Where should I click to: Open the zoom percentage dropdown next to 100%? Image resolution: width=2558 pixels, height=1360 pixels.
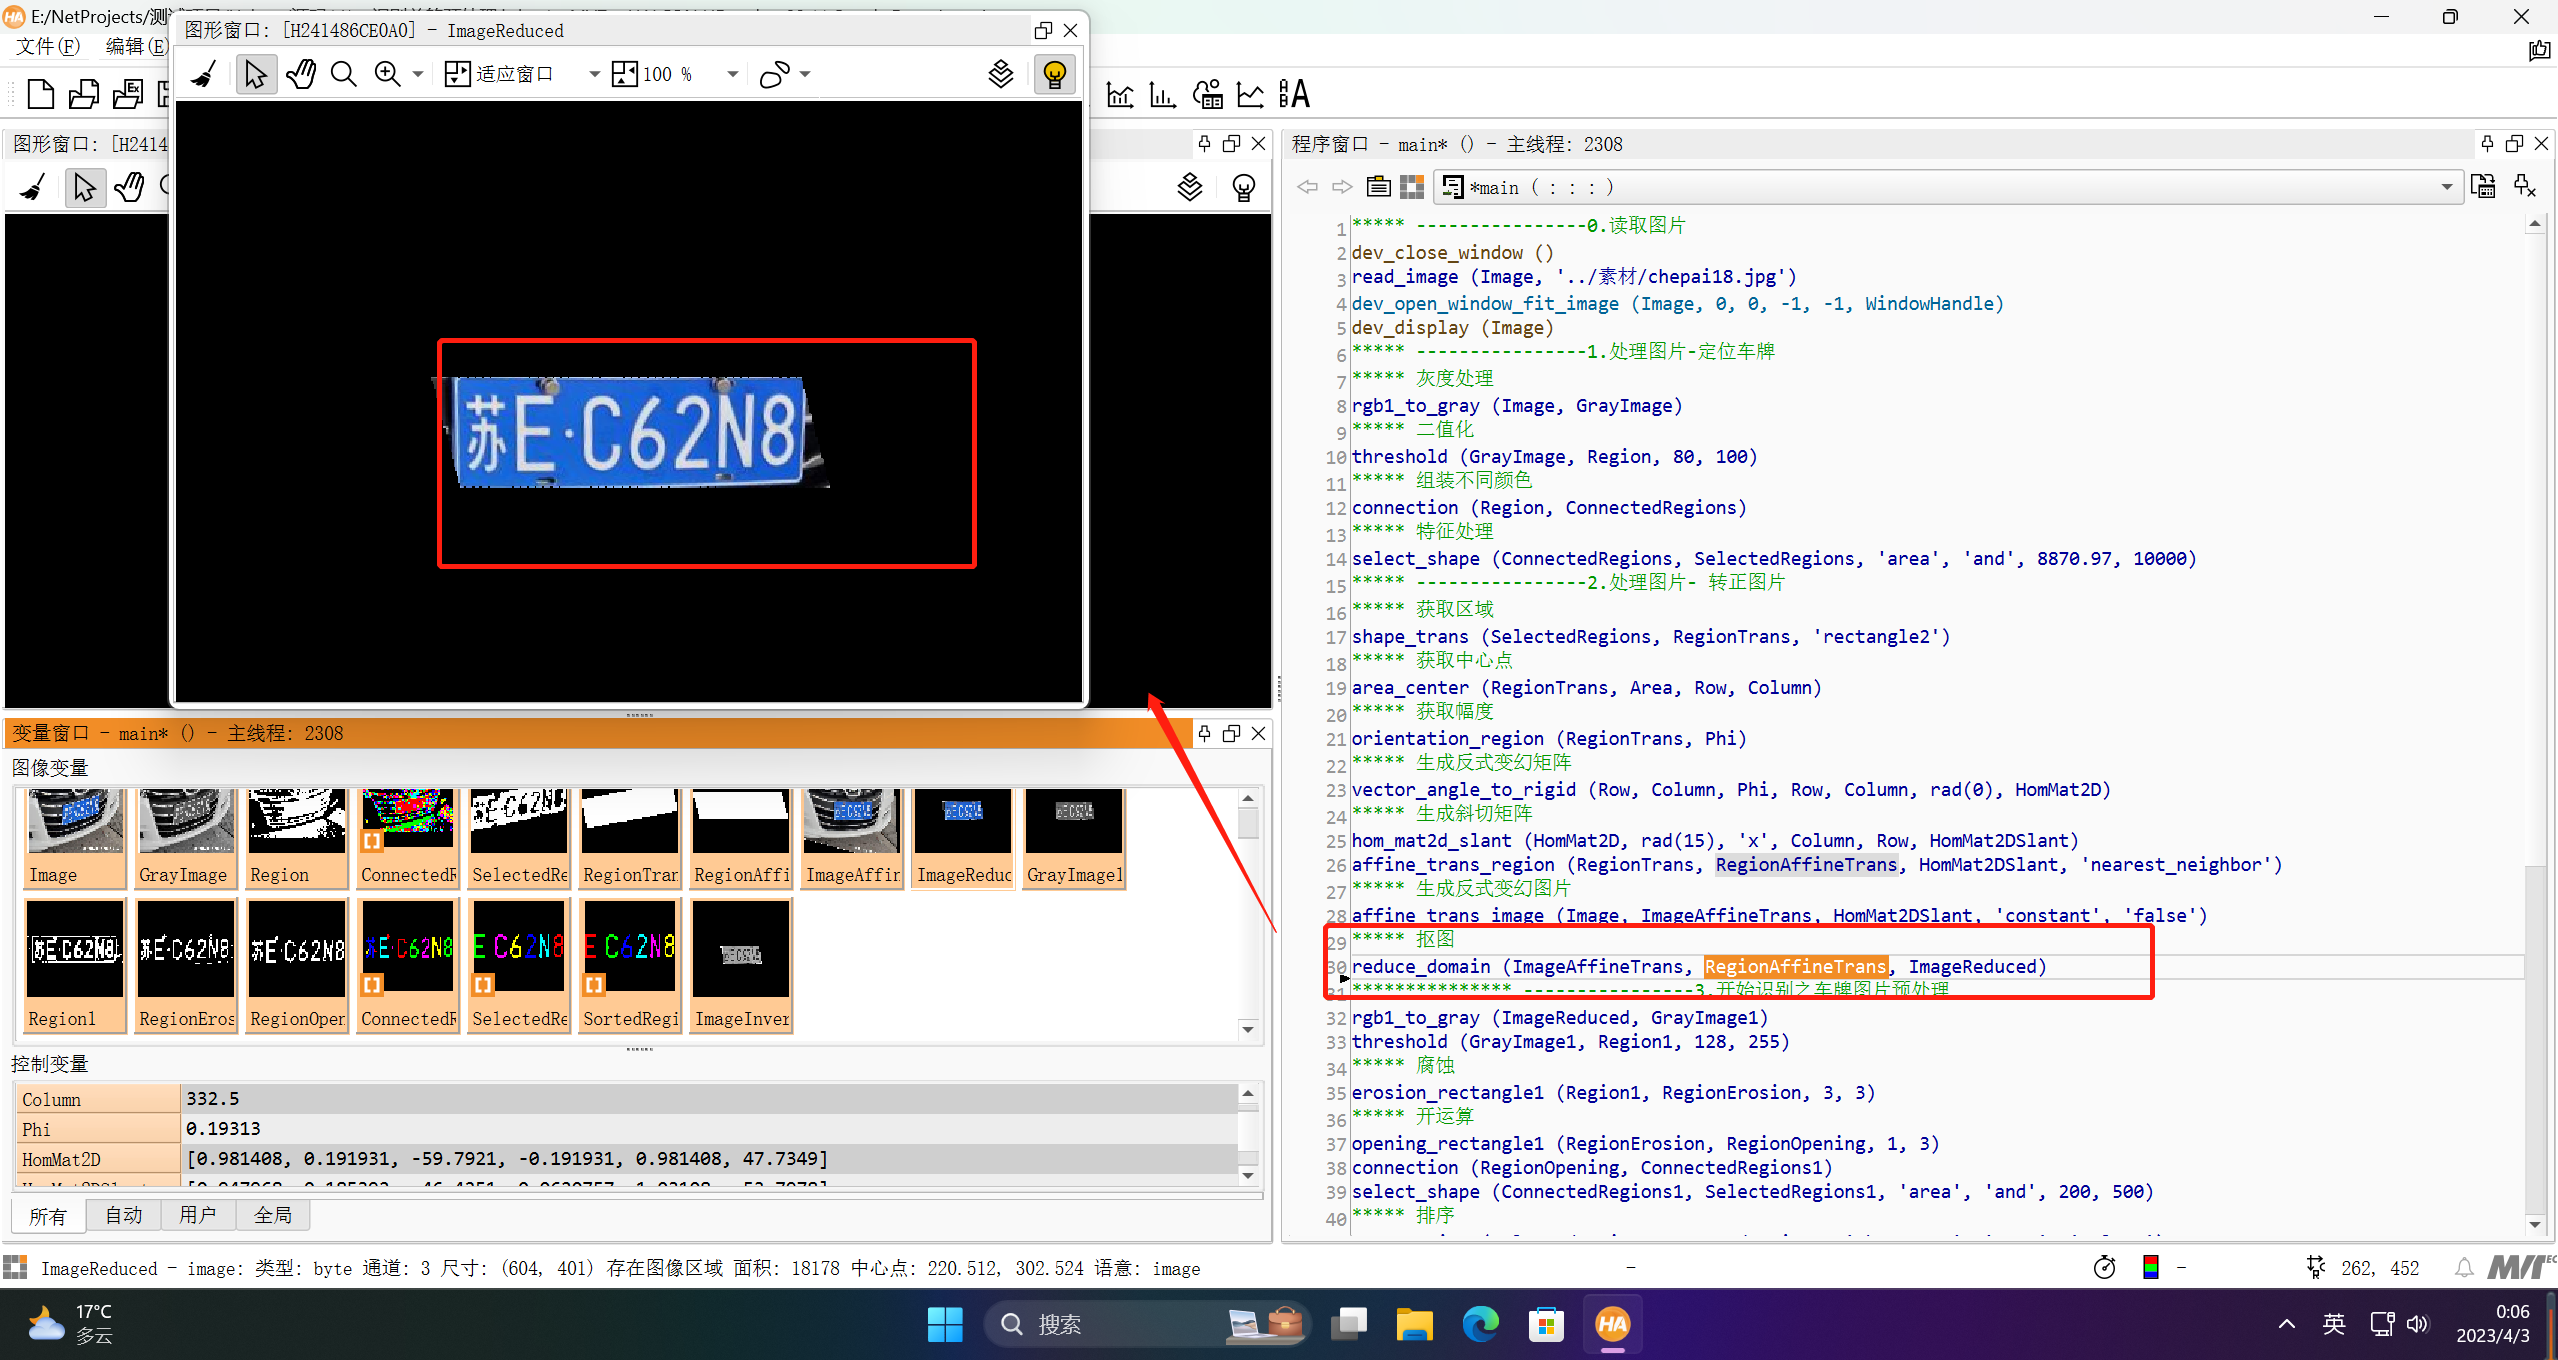pyautogui.click(x=731, y=73)
